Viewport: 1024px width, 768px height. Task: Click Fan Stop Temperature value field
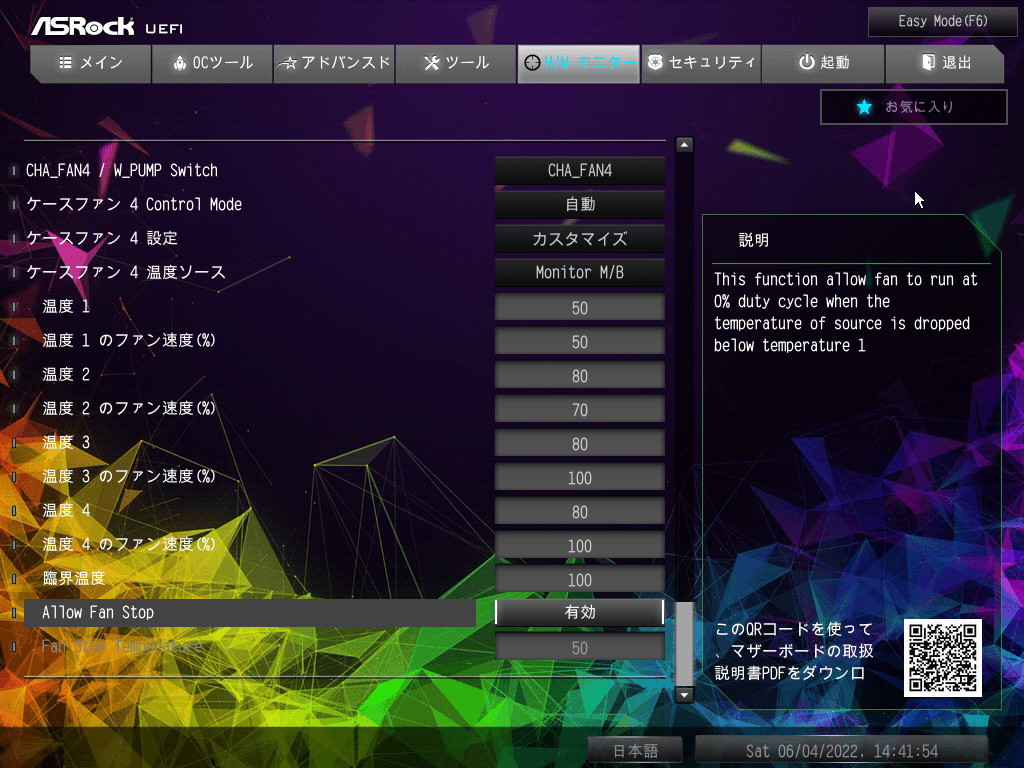pyautogui.click(x=579, y=648)
